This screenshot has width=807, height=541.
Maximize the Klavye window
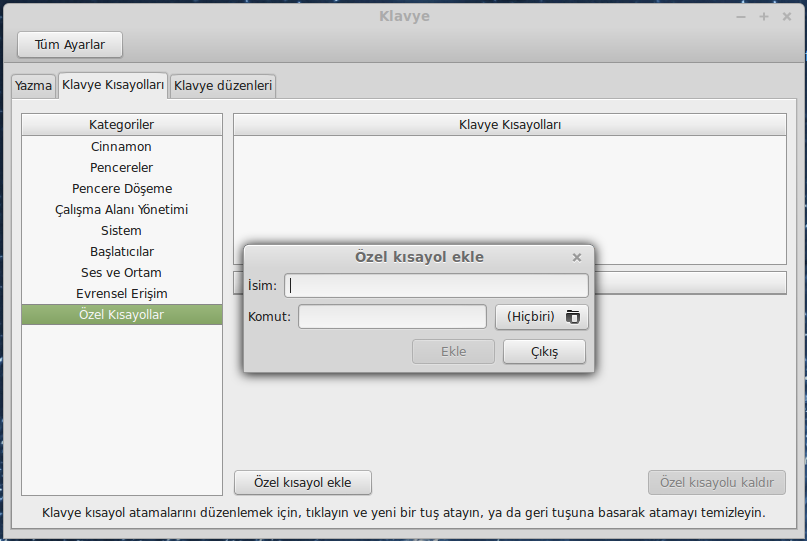tap(764, 17)
